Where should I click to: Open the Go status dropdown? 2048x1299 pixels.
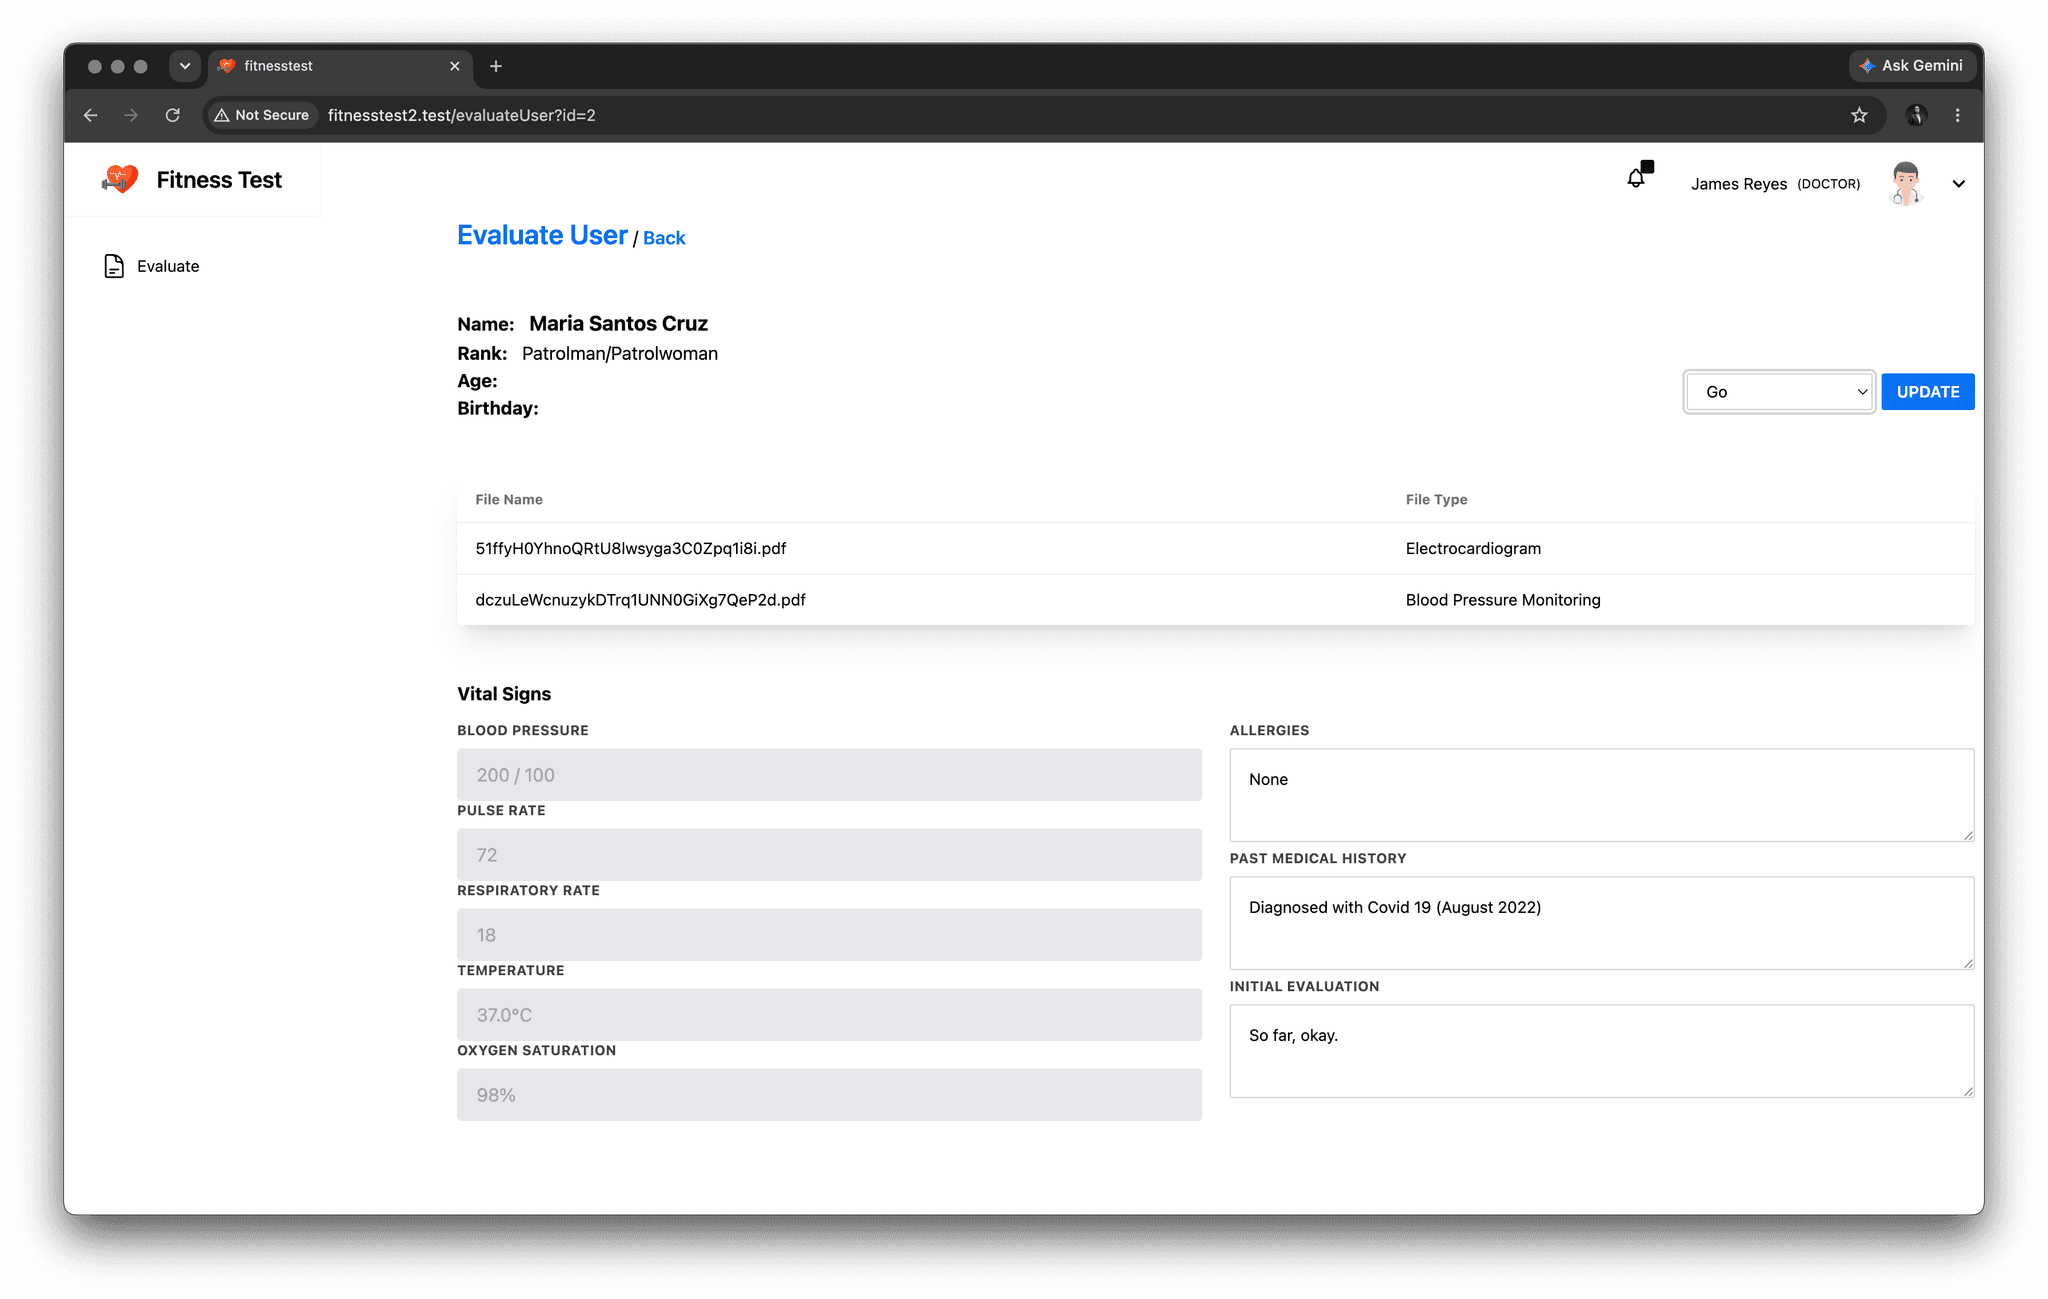[x=1779, y=392]
